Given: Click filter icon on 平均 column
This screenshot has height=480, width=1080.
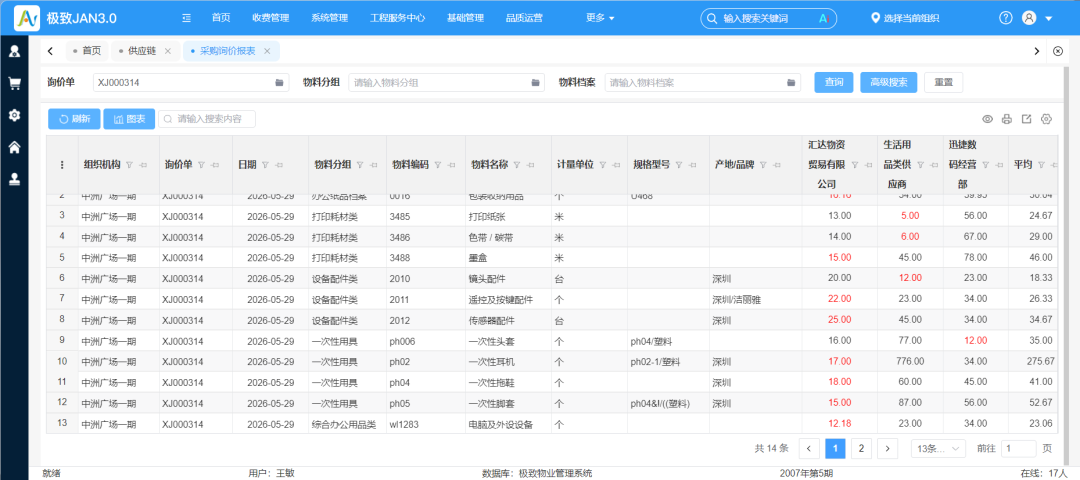Looking at the screenshot, I should (1041, 165).
